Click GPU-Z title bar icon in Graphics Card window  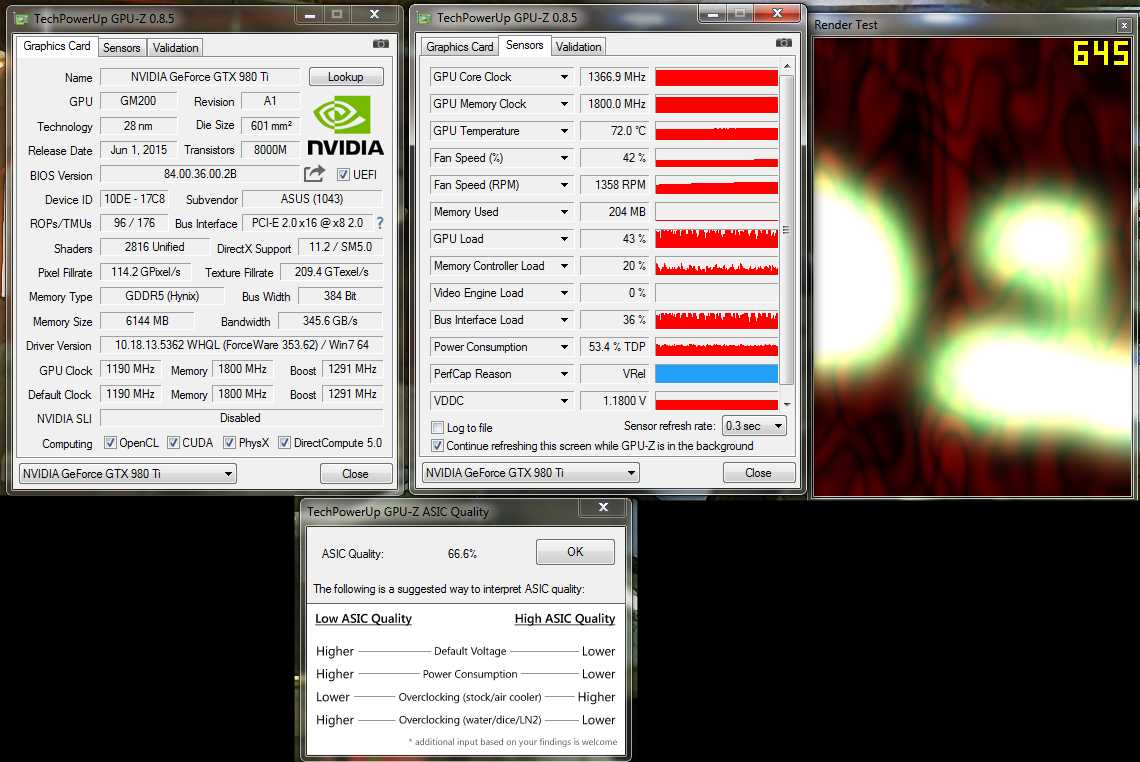pos(22,19)
